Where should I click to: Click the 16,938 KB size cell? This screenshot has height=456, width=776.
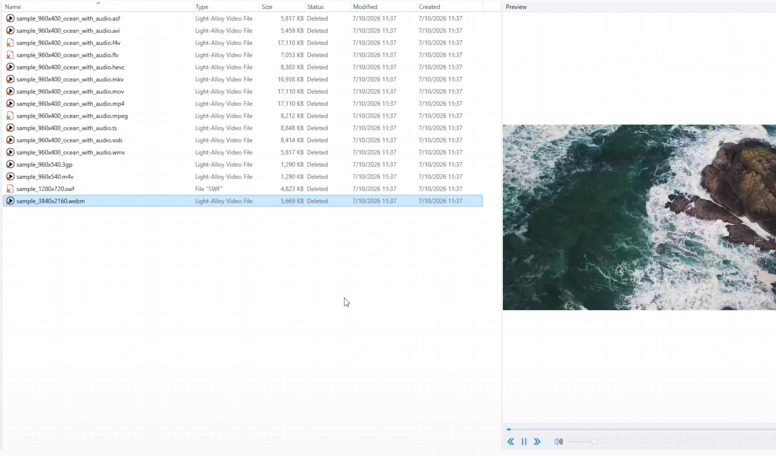[x=291, y=79]
